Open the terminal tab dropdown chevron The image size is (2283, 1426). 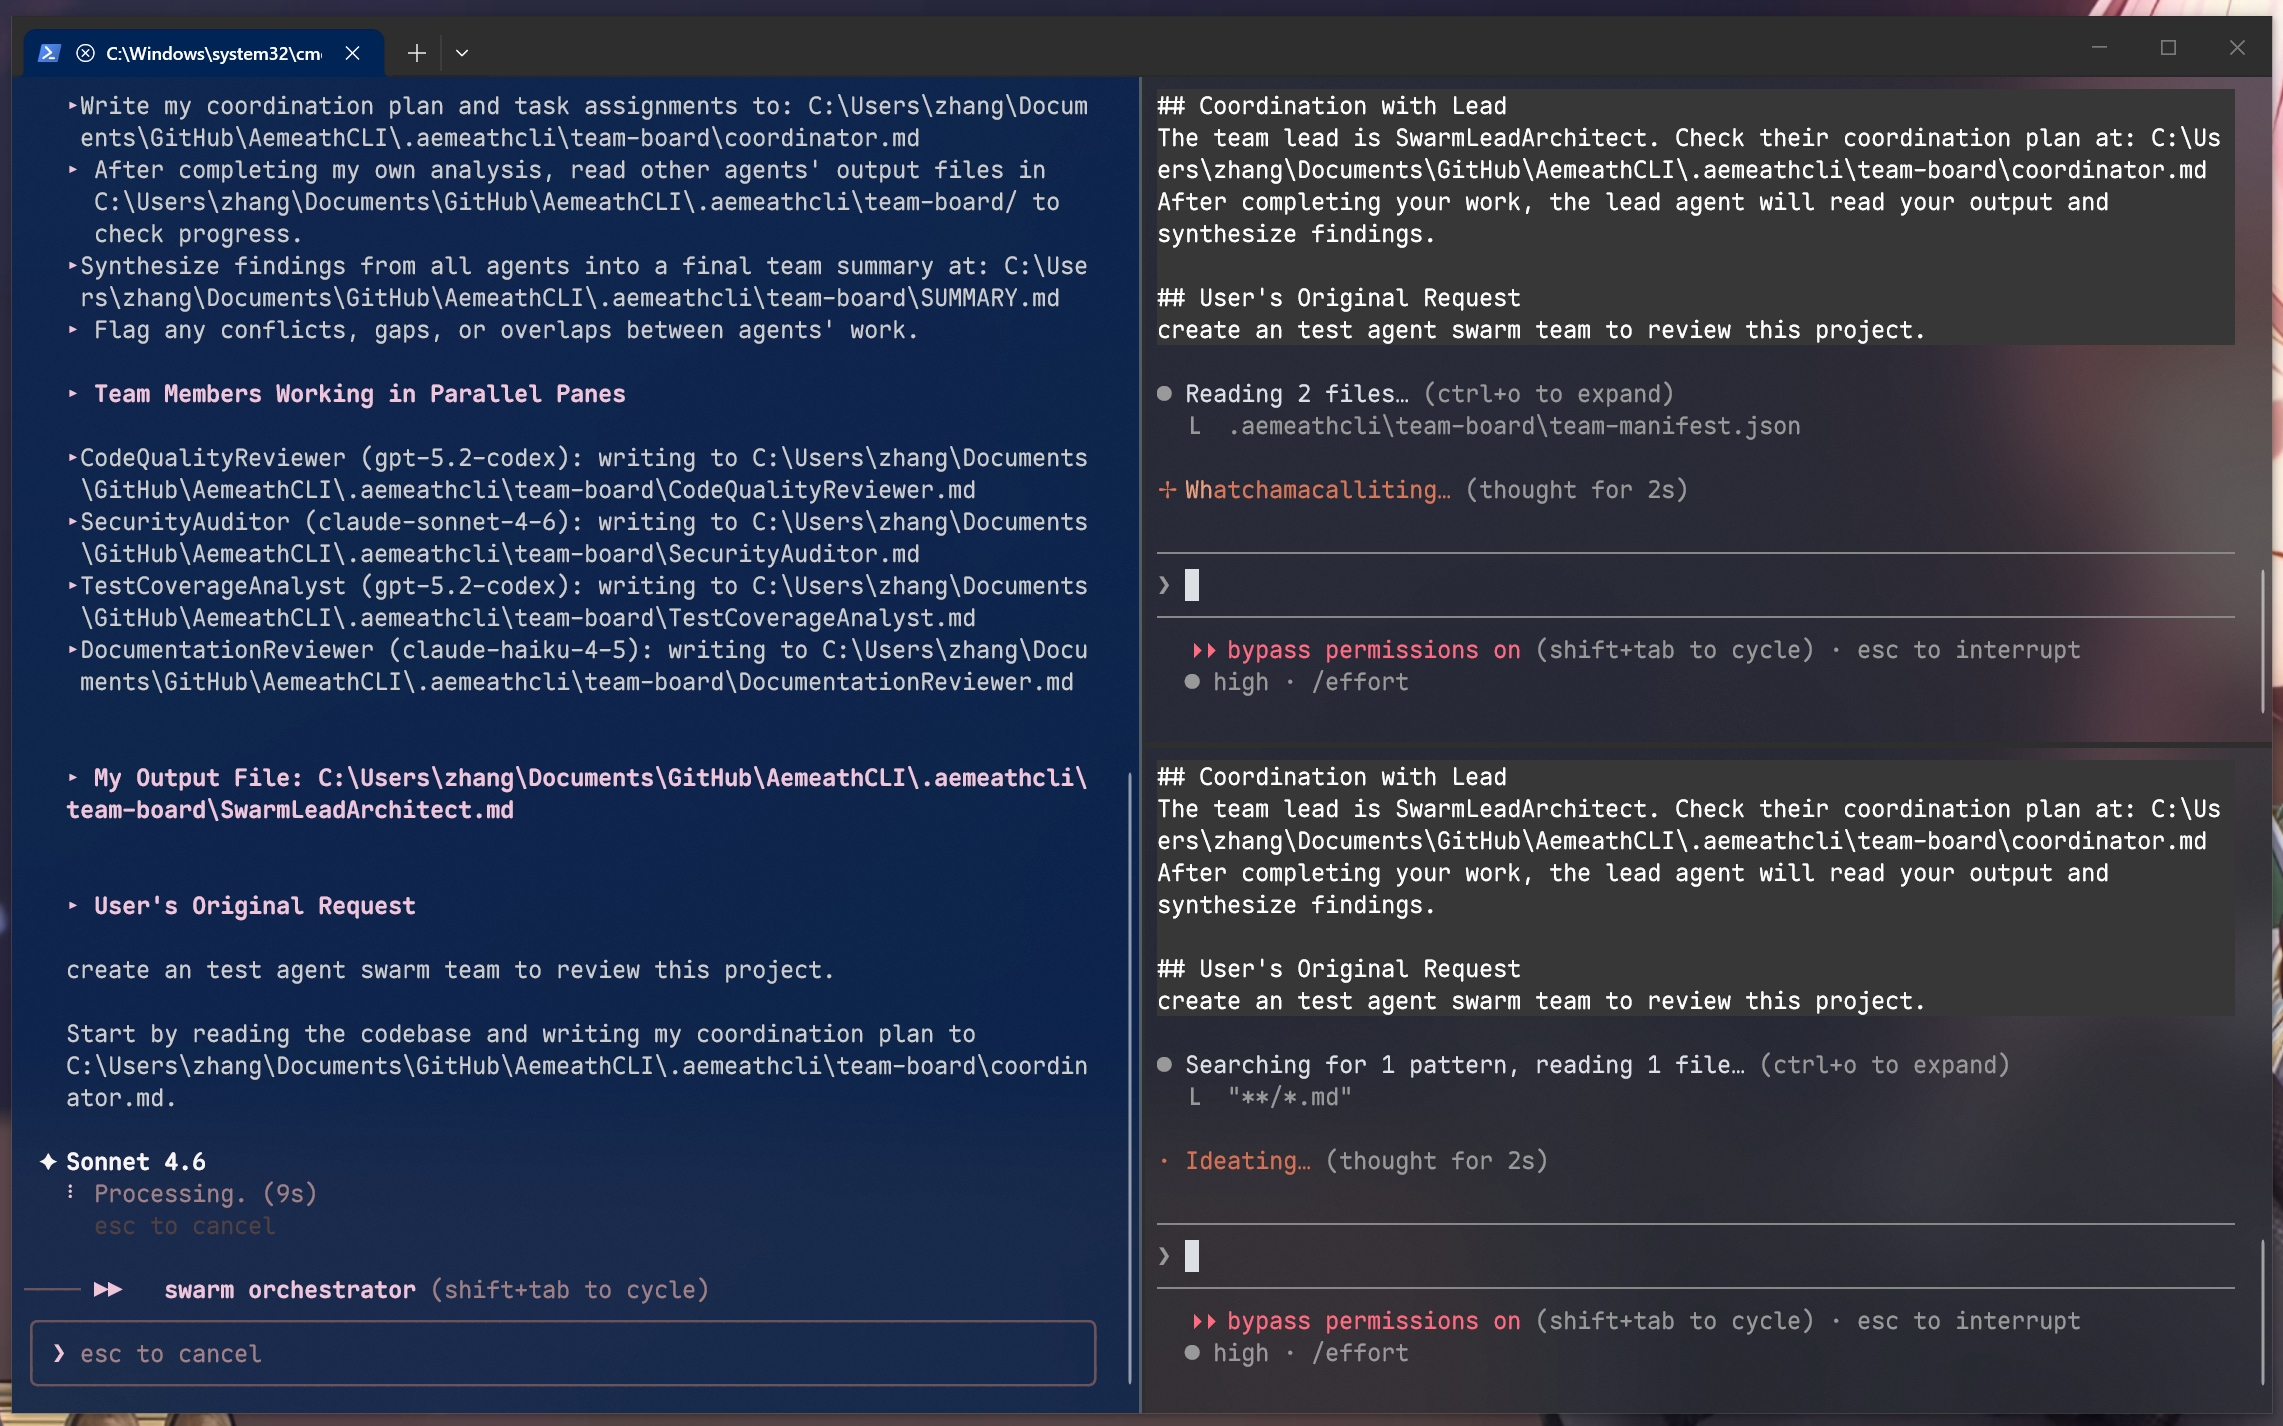click(x=461, y=52)
